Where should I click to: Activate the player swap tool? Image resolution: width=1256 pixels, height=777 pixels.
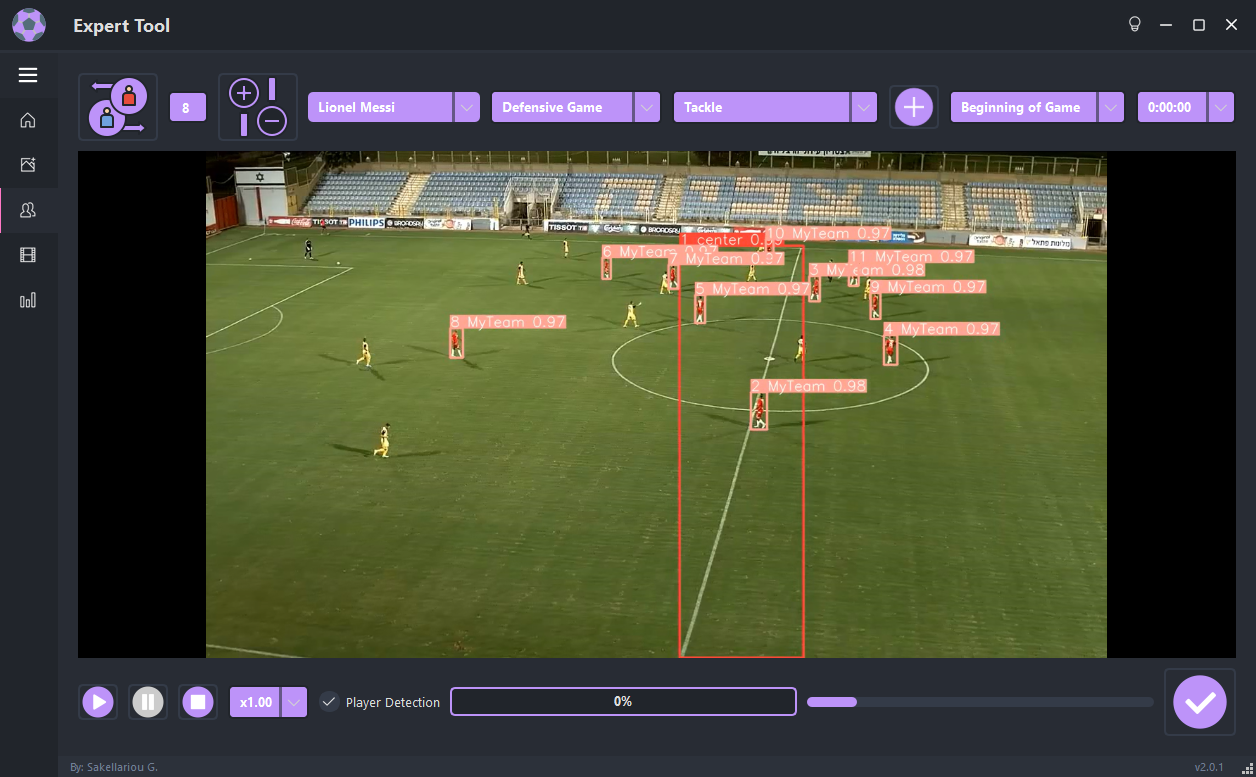coord(117,106)
